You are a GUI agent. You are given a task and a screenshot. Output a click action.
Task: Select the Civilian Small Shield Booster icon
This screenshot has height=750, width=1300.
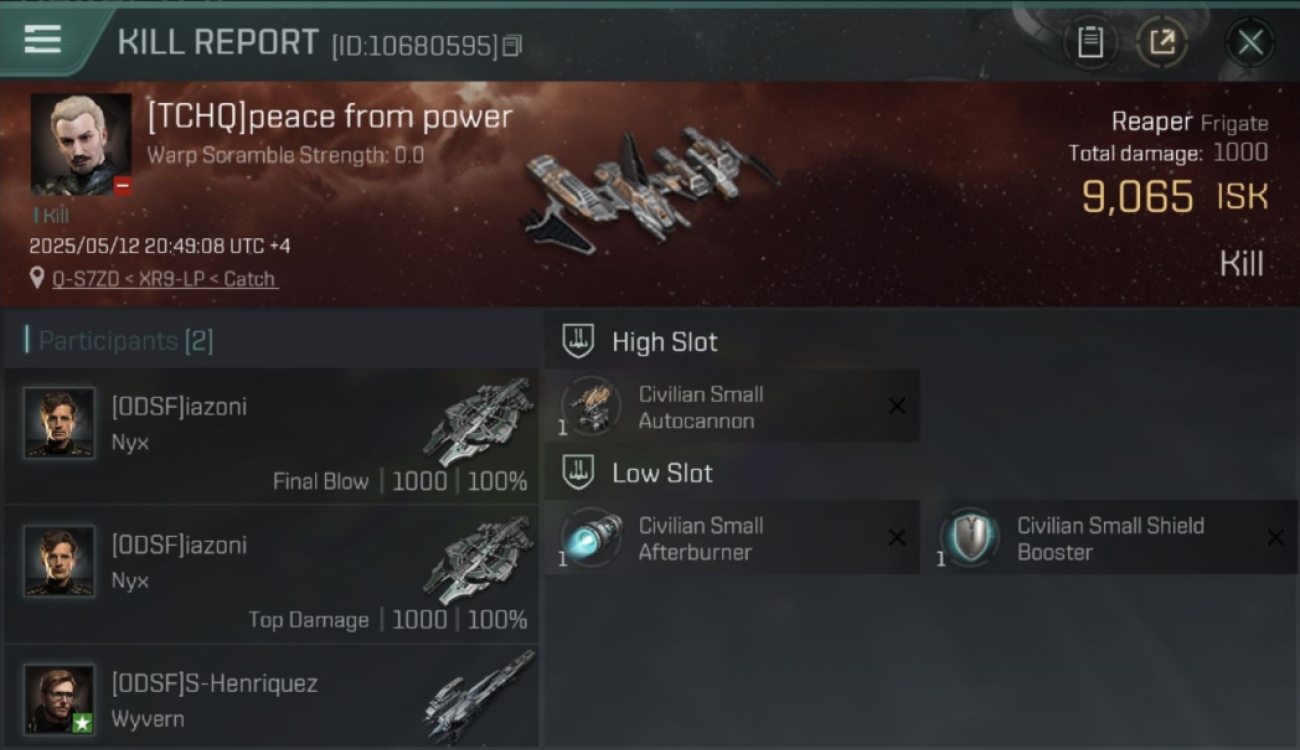pyautogui.click(x=969, y=537)
